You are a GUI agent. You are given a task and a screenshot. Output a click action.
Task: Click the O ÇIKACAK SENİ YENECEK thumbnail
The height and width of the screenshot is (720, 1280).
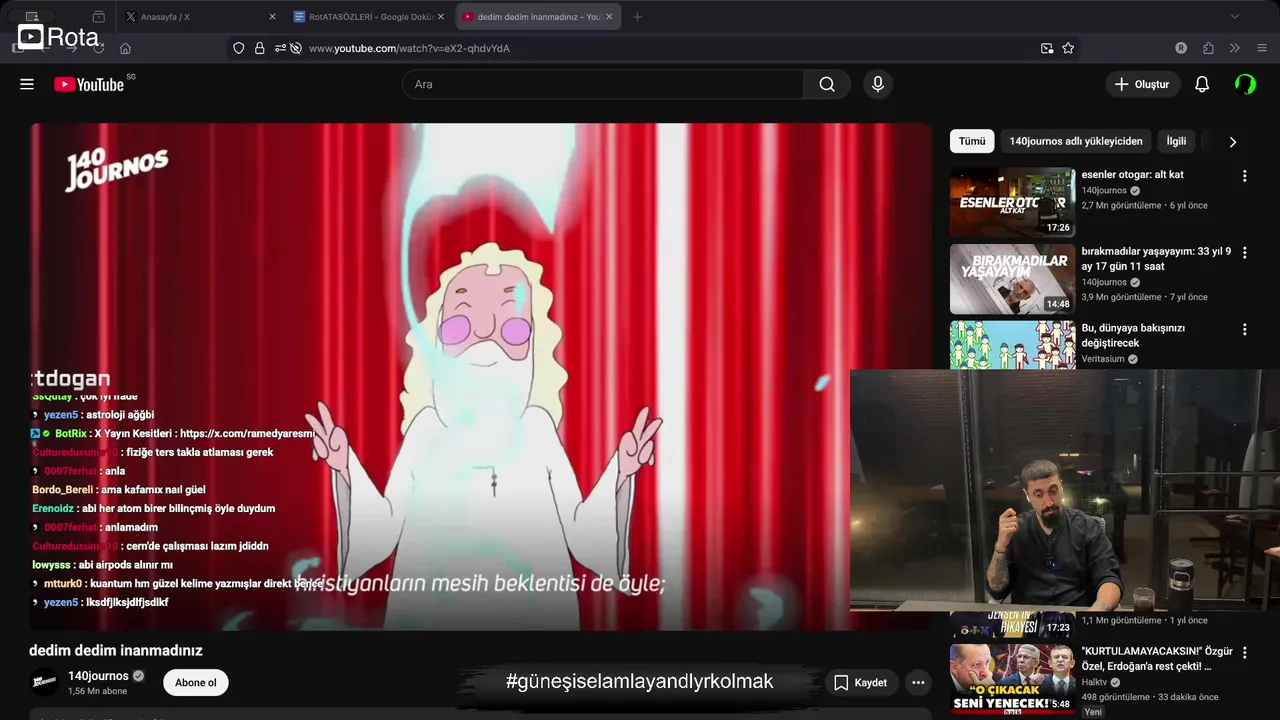1012,678
